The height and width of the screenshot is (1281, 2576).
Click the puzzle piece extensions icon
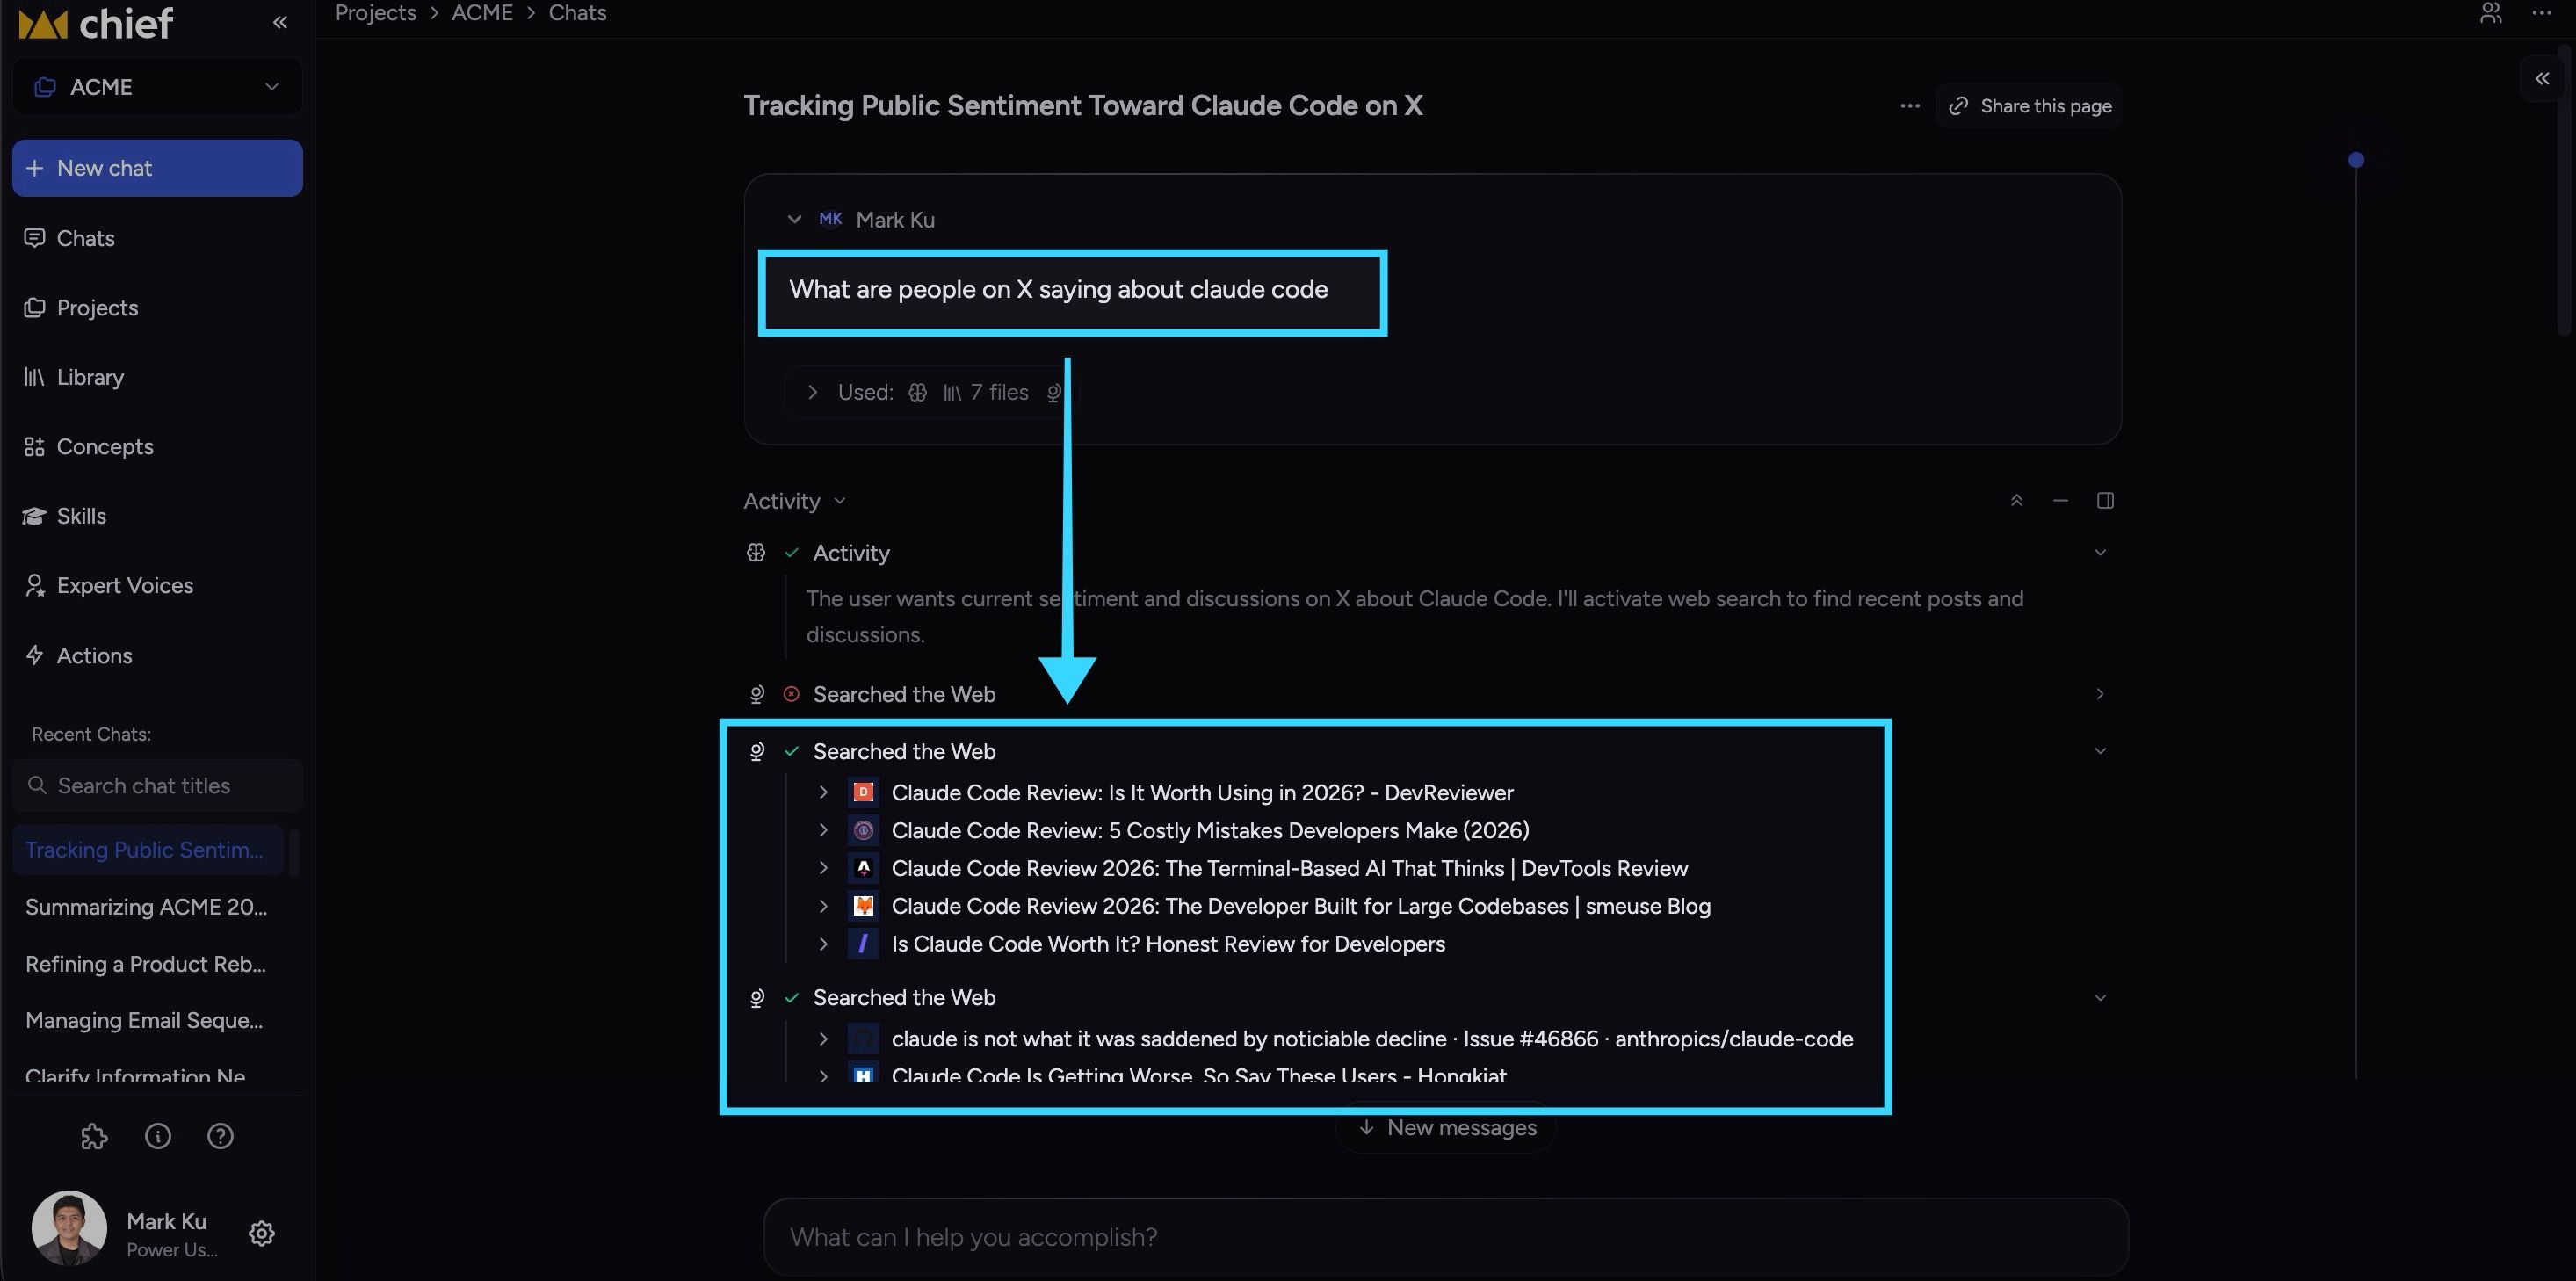94,1136
